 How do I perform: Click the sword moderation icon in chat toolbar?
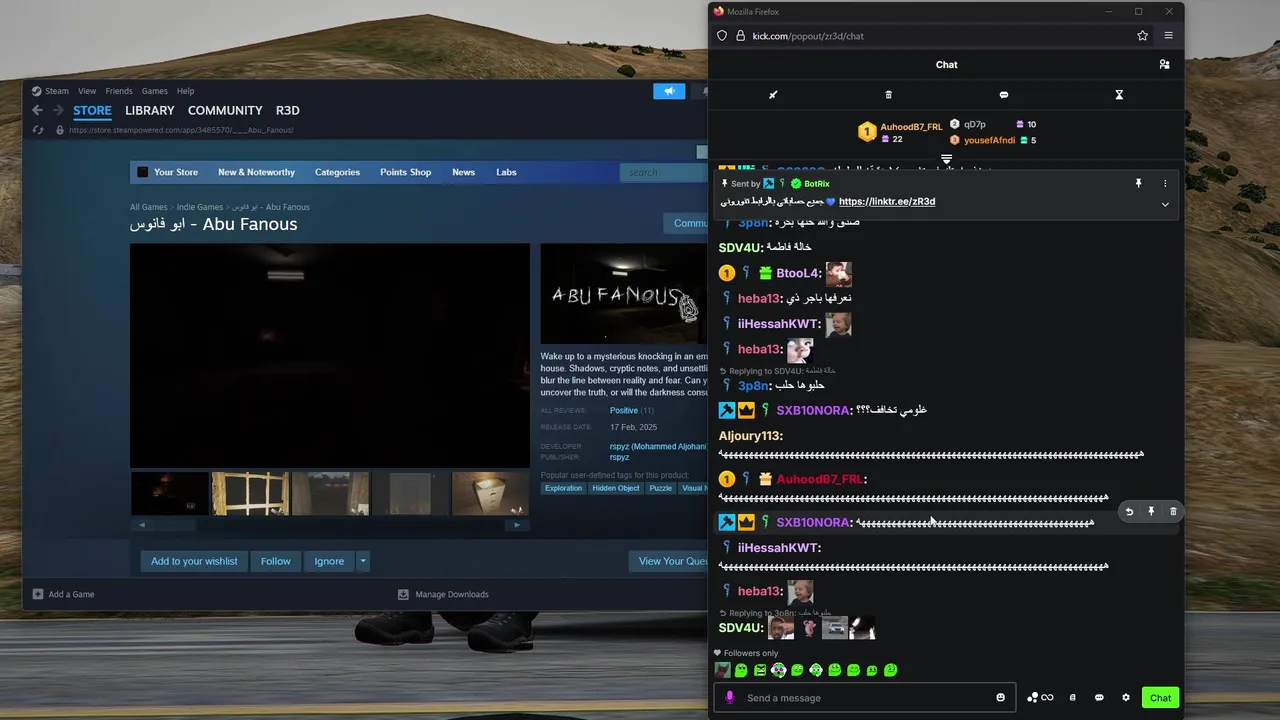[773, 95]
